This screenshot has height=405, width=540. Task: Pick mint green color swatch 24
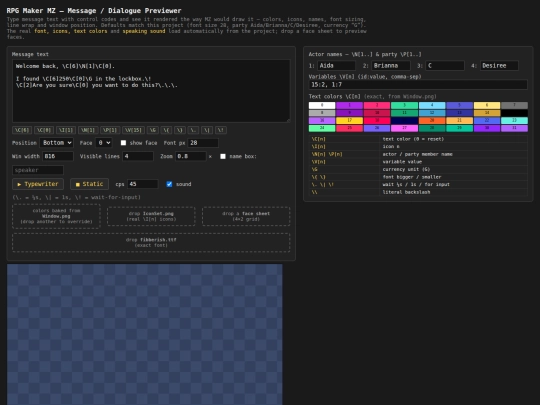click(x=322, y=128)
